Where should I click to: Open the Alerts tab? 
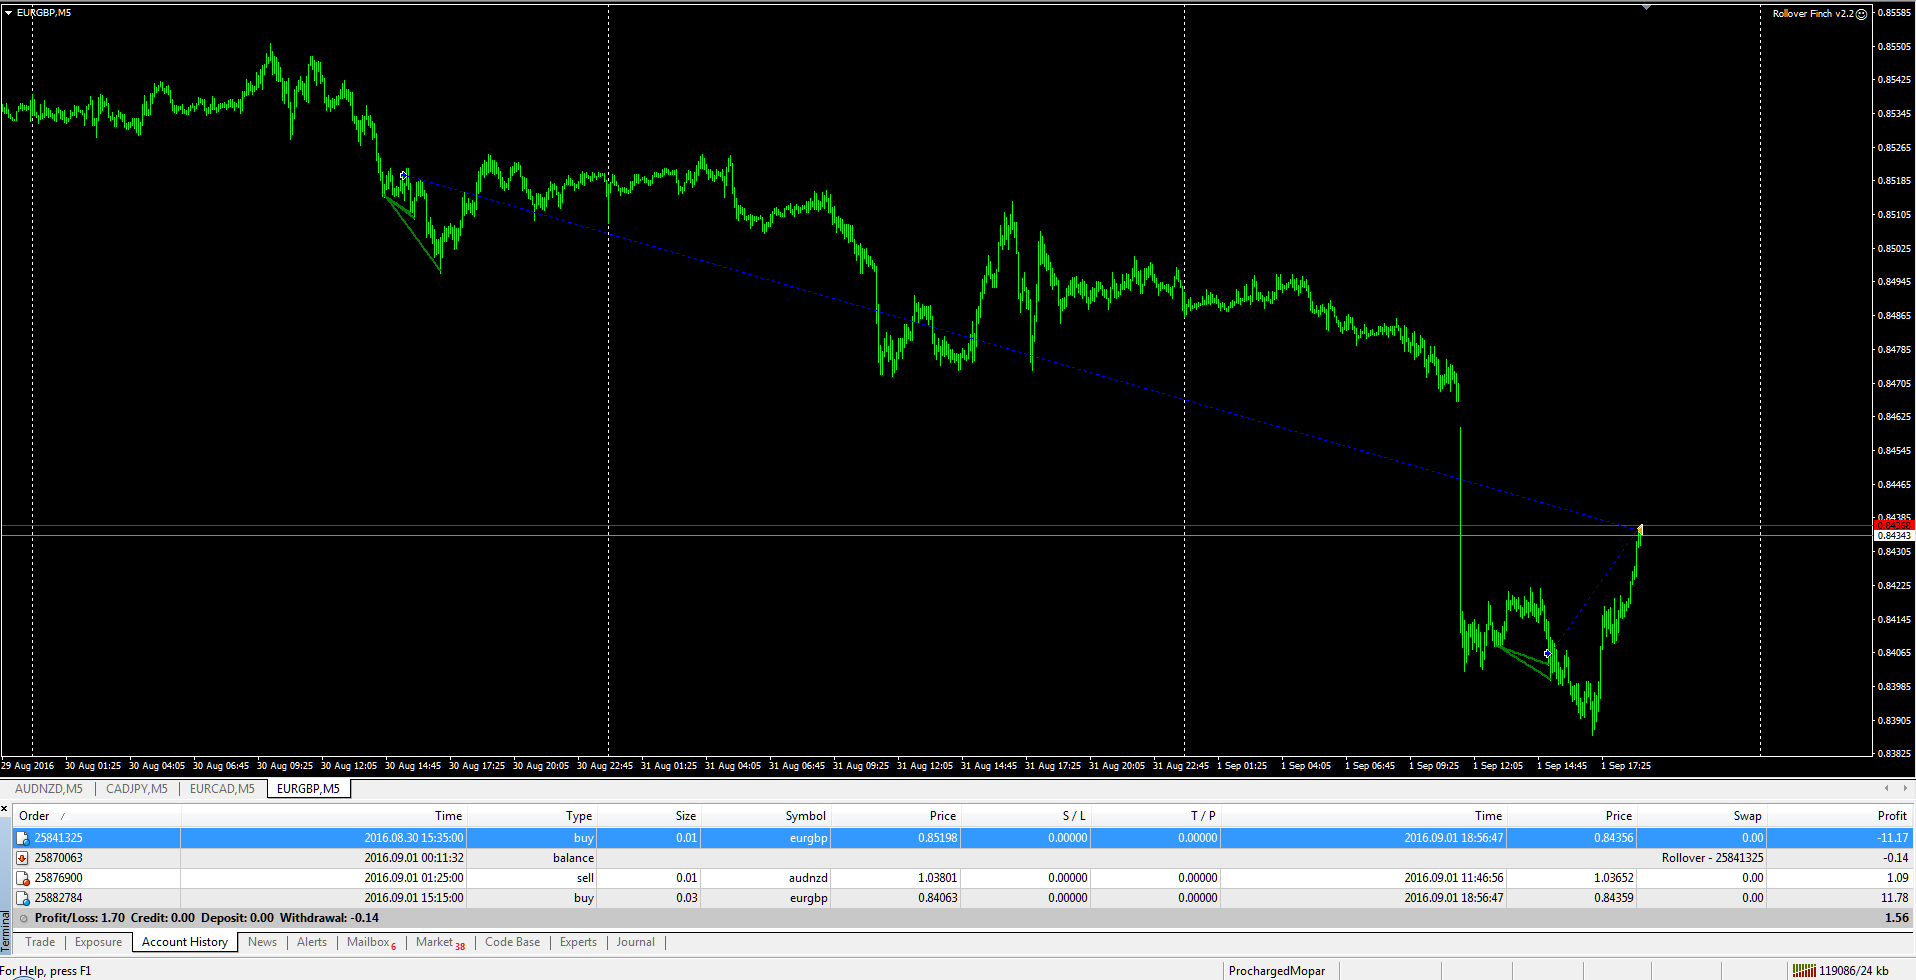312,942
